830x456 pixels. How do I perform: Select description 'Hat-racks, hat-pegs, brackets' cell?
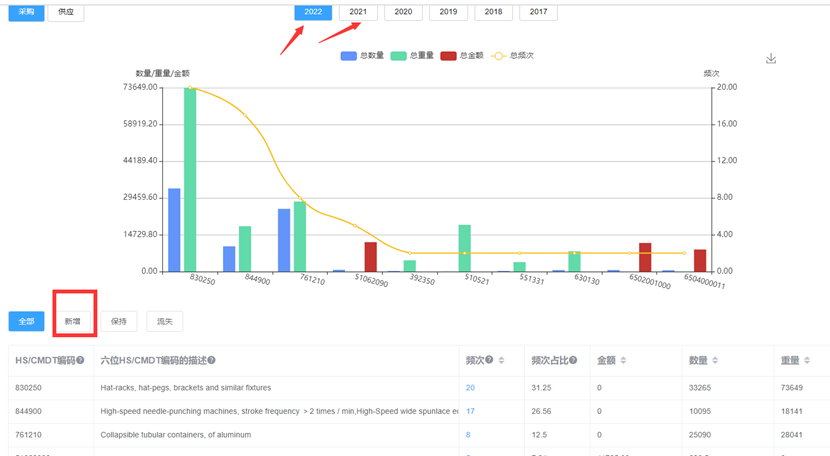coord(186,388)
